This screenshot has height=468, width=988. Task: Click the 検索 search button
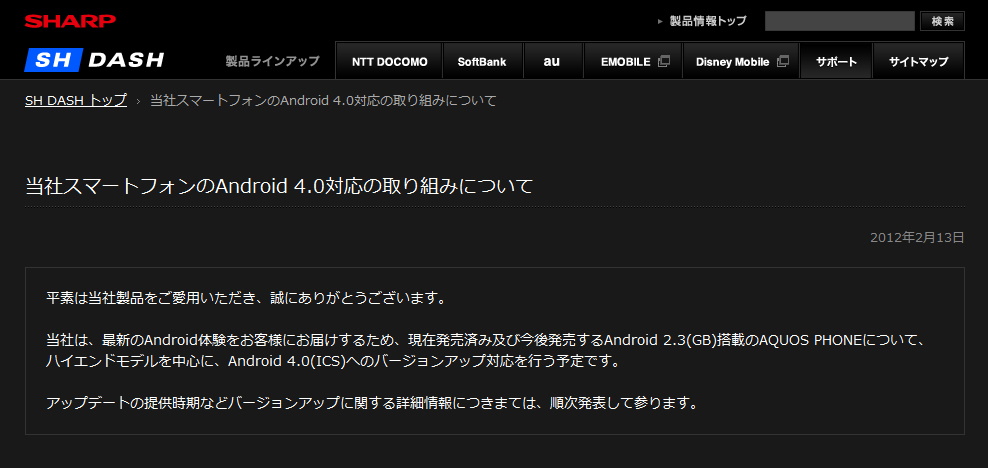(942, 21)
